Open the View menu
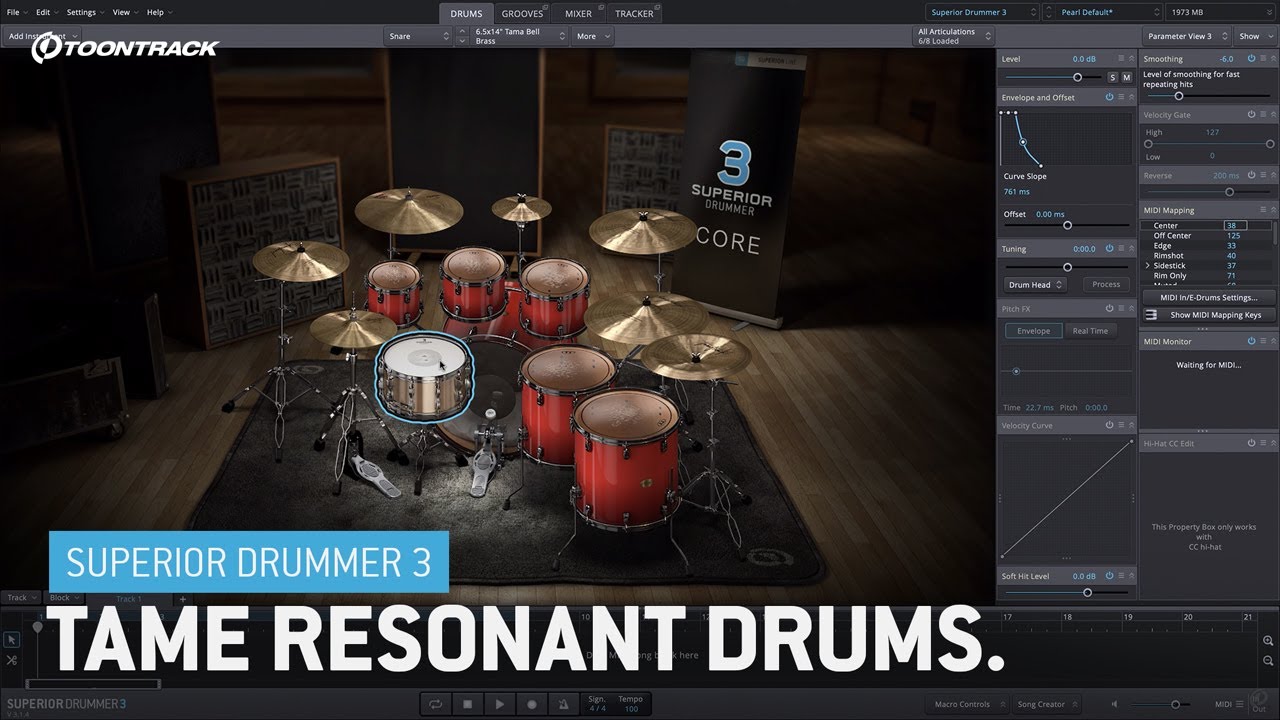This screenshot has width=1280, height=720. click(x=124, y=12)
